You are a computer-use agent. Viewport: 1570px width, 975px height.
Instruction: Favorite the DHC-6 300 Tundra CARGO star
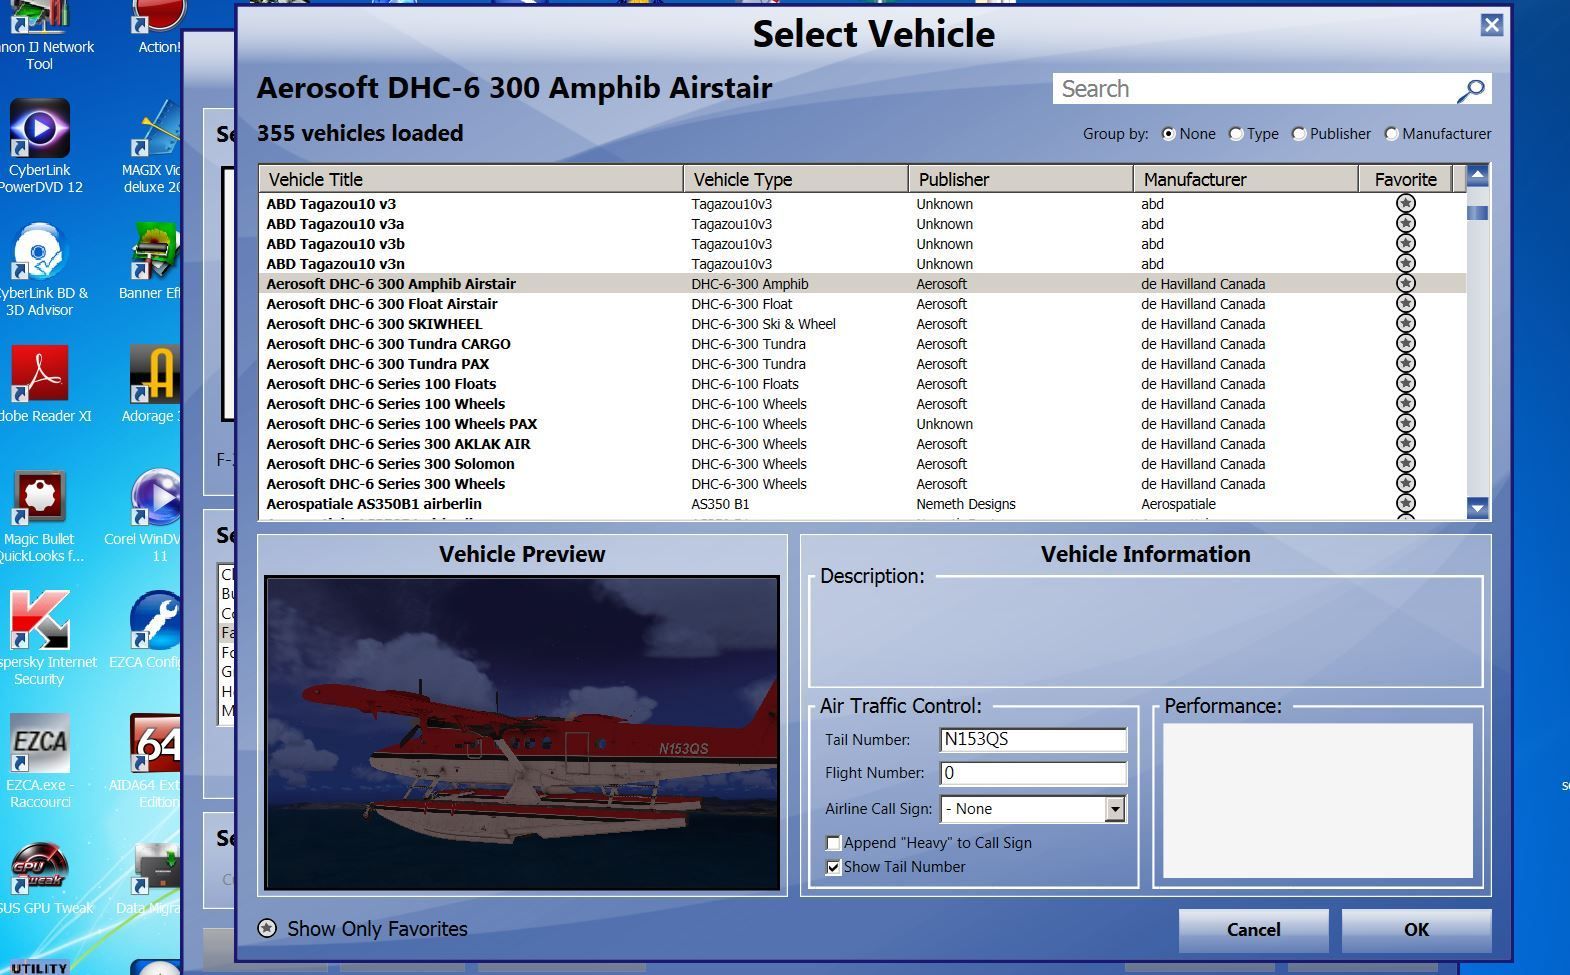(x=1405, y=343)
